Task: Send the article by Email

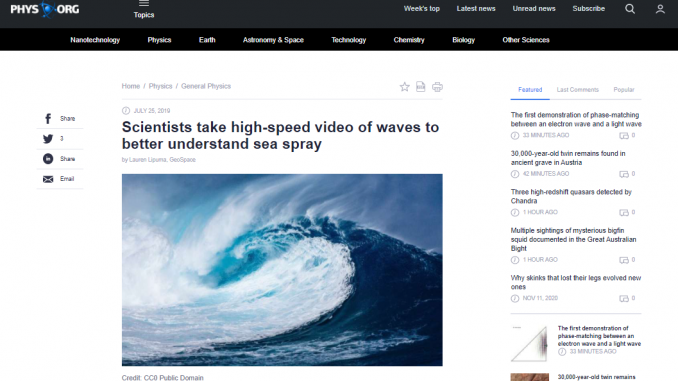Action: pyautogui.click(x=59, y=179)
